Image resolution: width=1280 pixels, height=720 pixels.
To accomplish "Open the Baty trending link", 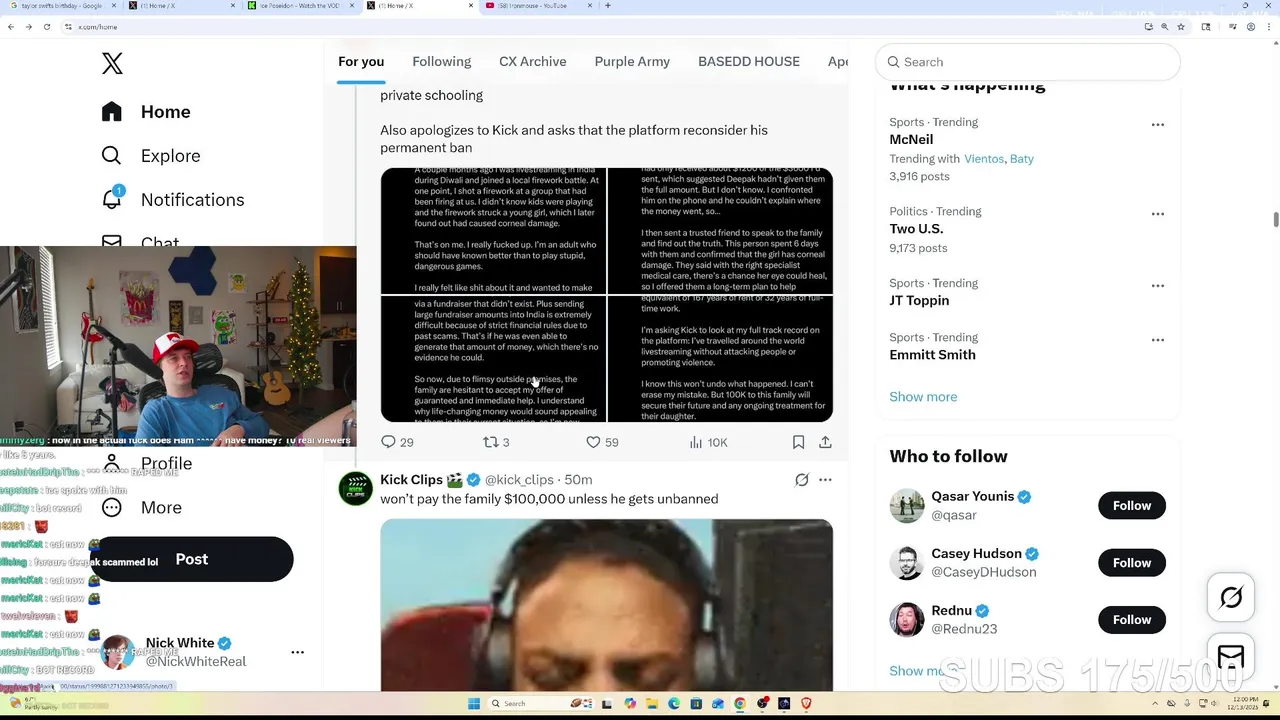I will [1022, 159].
